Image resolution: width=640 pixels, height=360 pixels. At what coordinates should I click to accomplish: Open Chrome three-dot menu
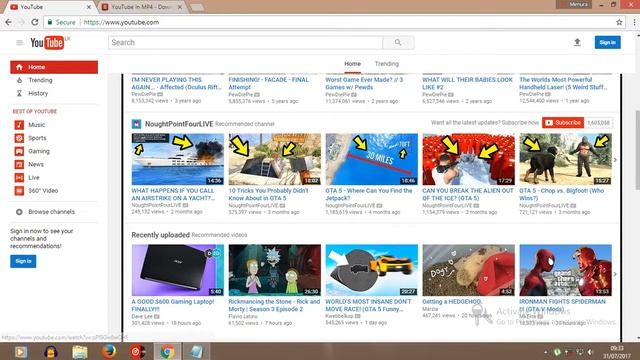coord(634,22)
